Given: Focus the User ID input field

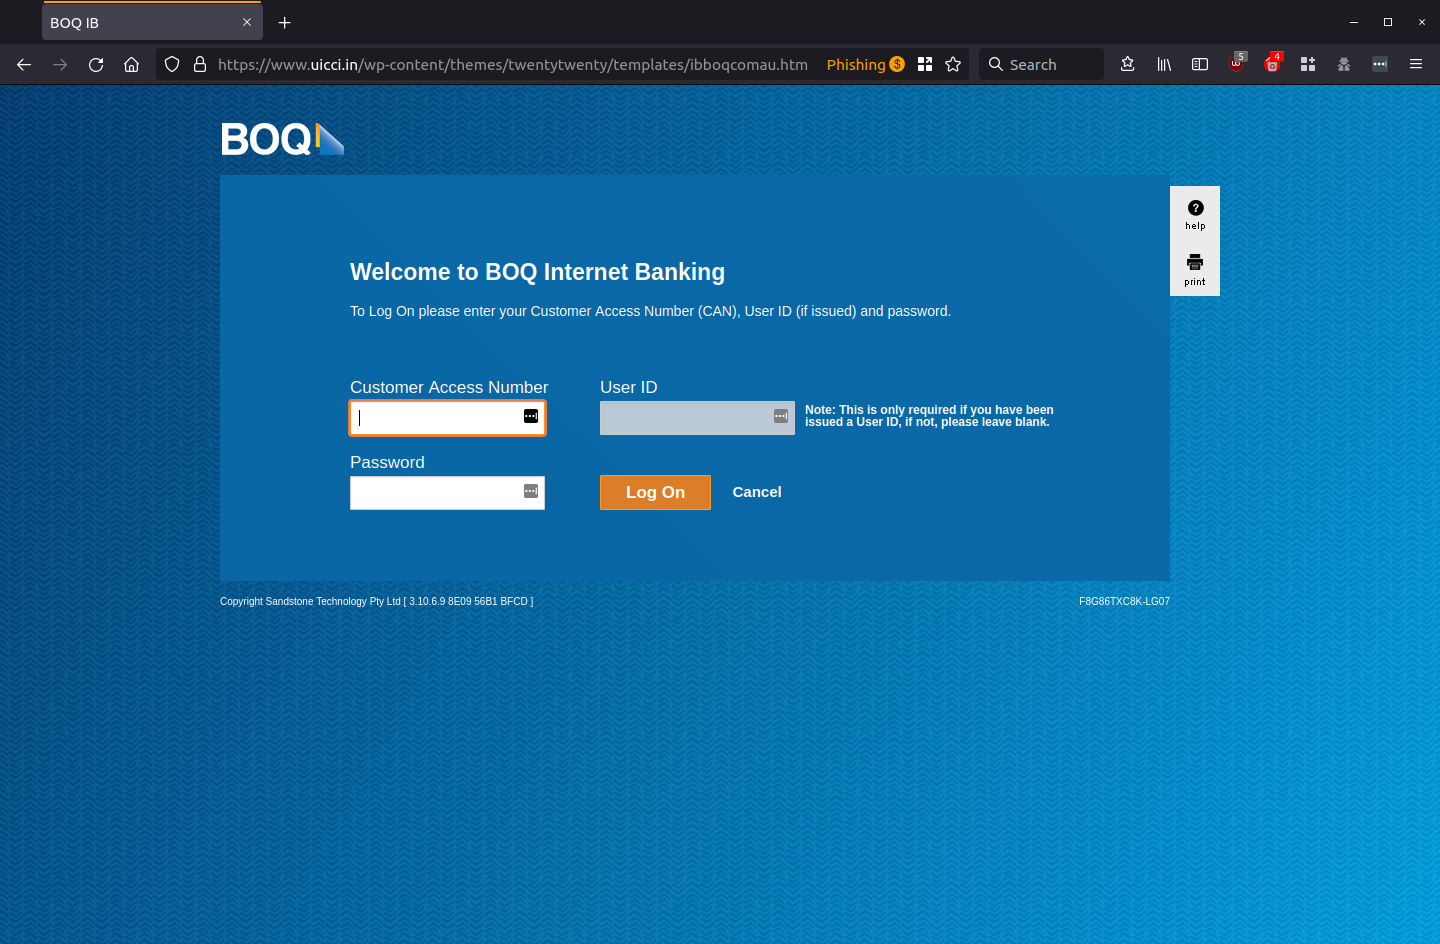Looking at the screenshot, I should tap(697, 418).
